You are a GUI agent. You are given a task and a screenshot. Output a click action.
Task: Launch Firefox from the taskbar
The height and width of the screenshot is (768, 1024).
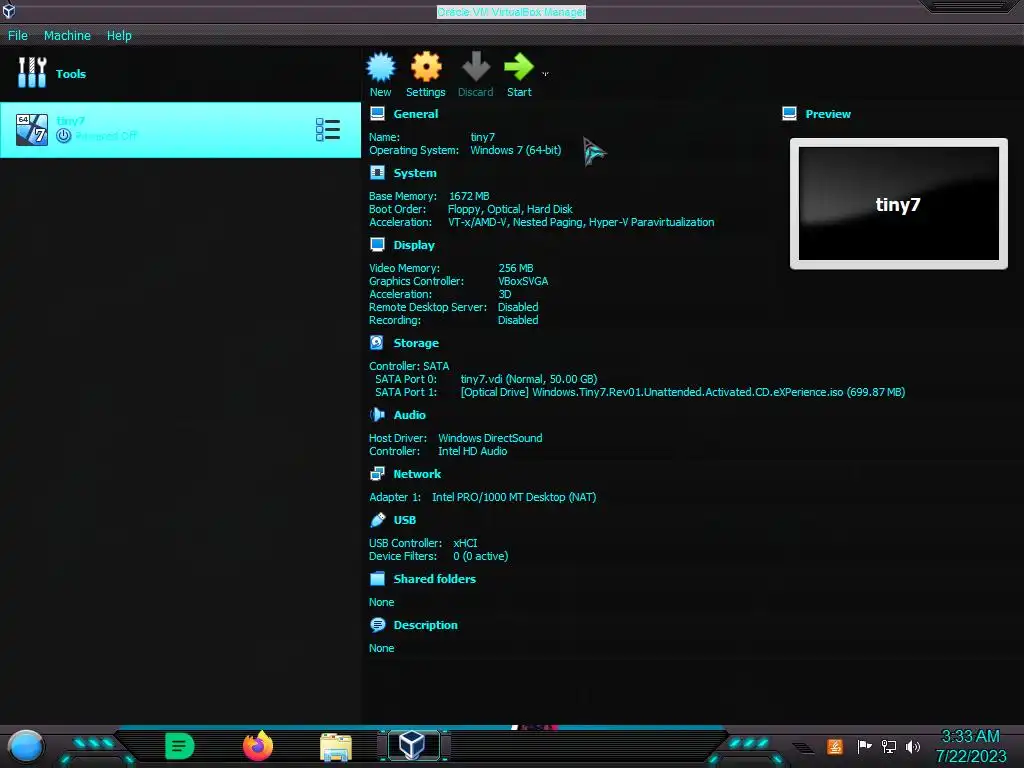point(258,746)
